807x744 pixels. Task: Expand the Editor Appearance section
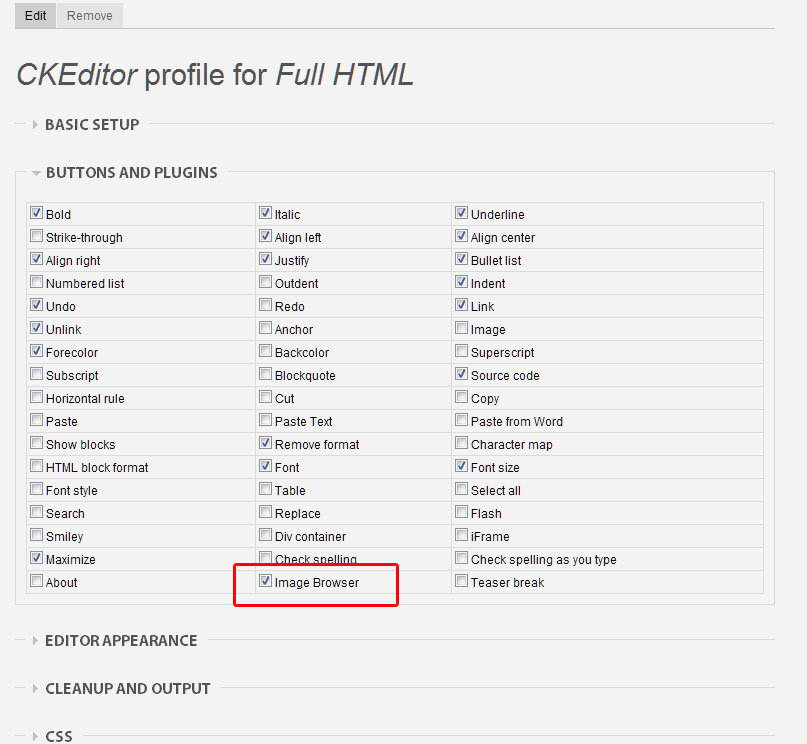(x=35, y=641)
